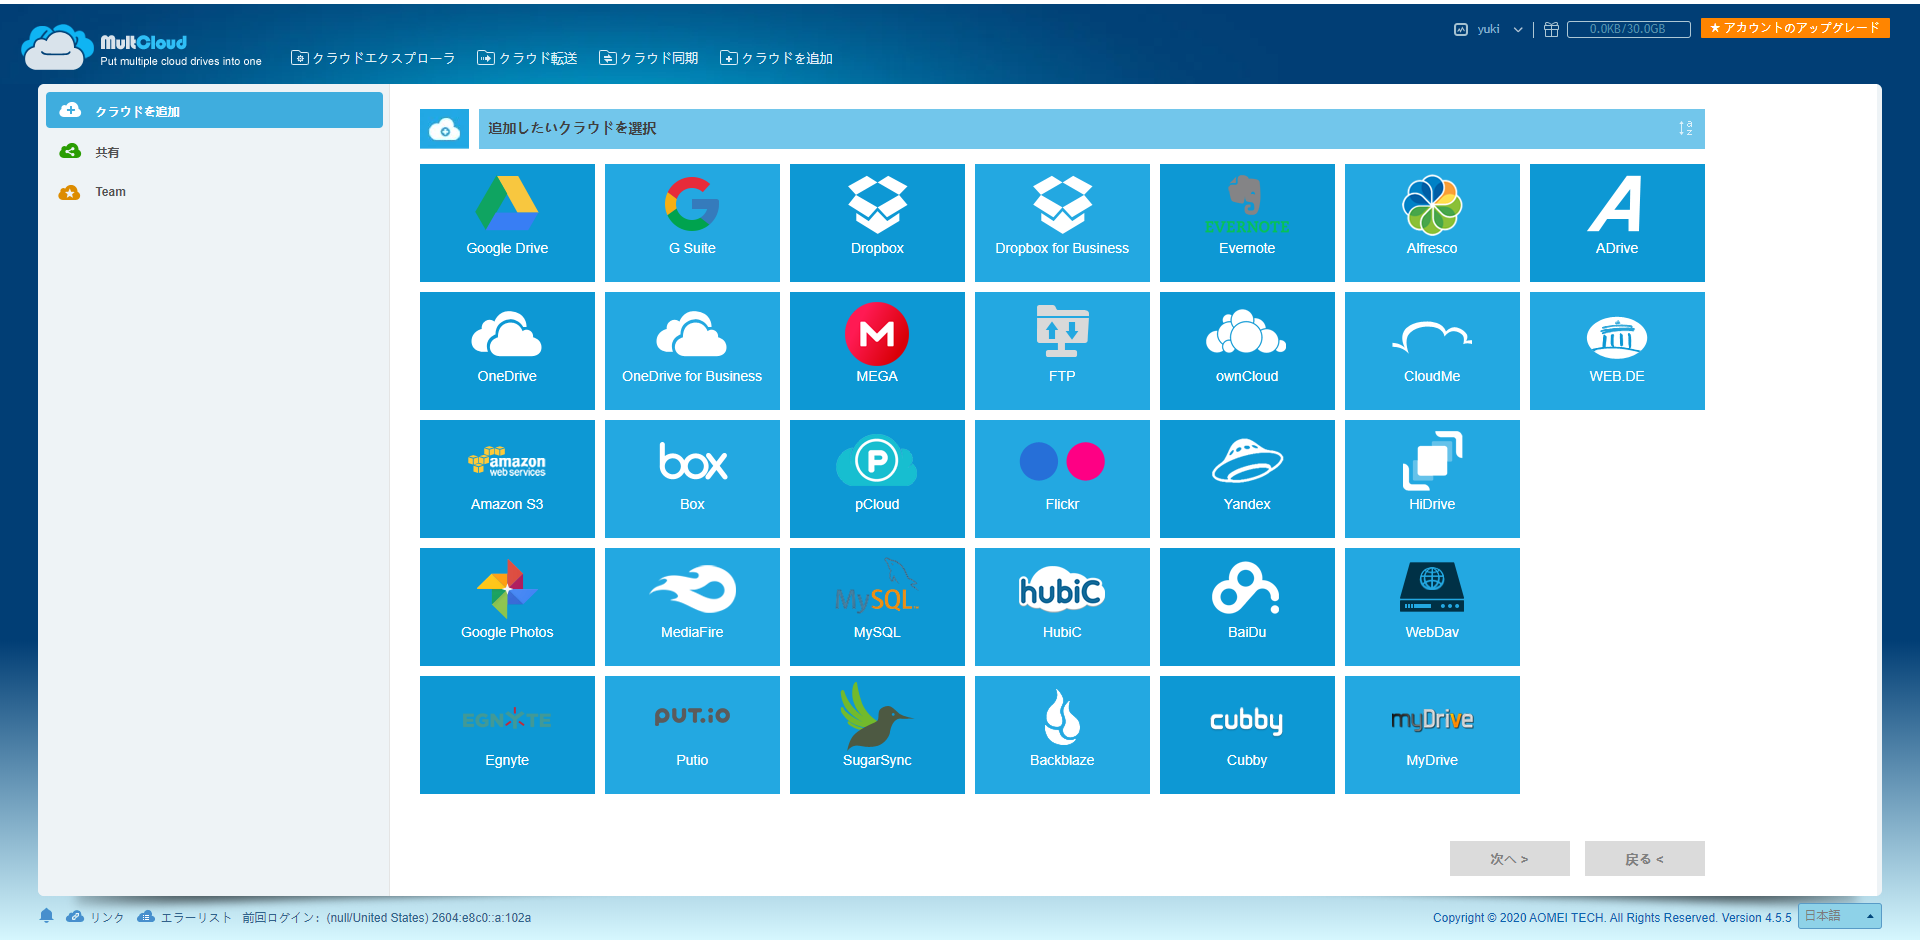Select the MEGA tile
This screenshot has width=1920, height=940.
[x=877, y=351]
